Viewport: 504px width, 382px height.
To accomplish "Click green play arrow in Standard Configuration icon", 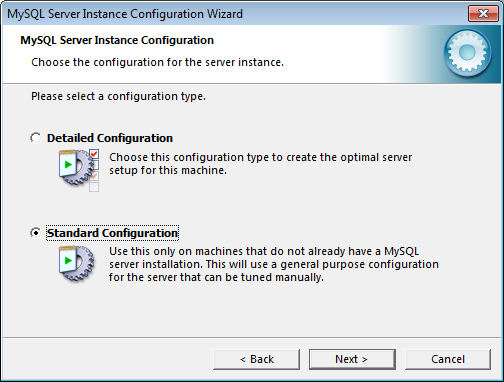I will tap(68, 260).
